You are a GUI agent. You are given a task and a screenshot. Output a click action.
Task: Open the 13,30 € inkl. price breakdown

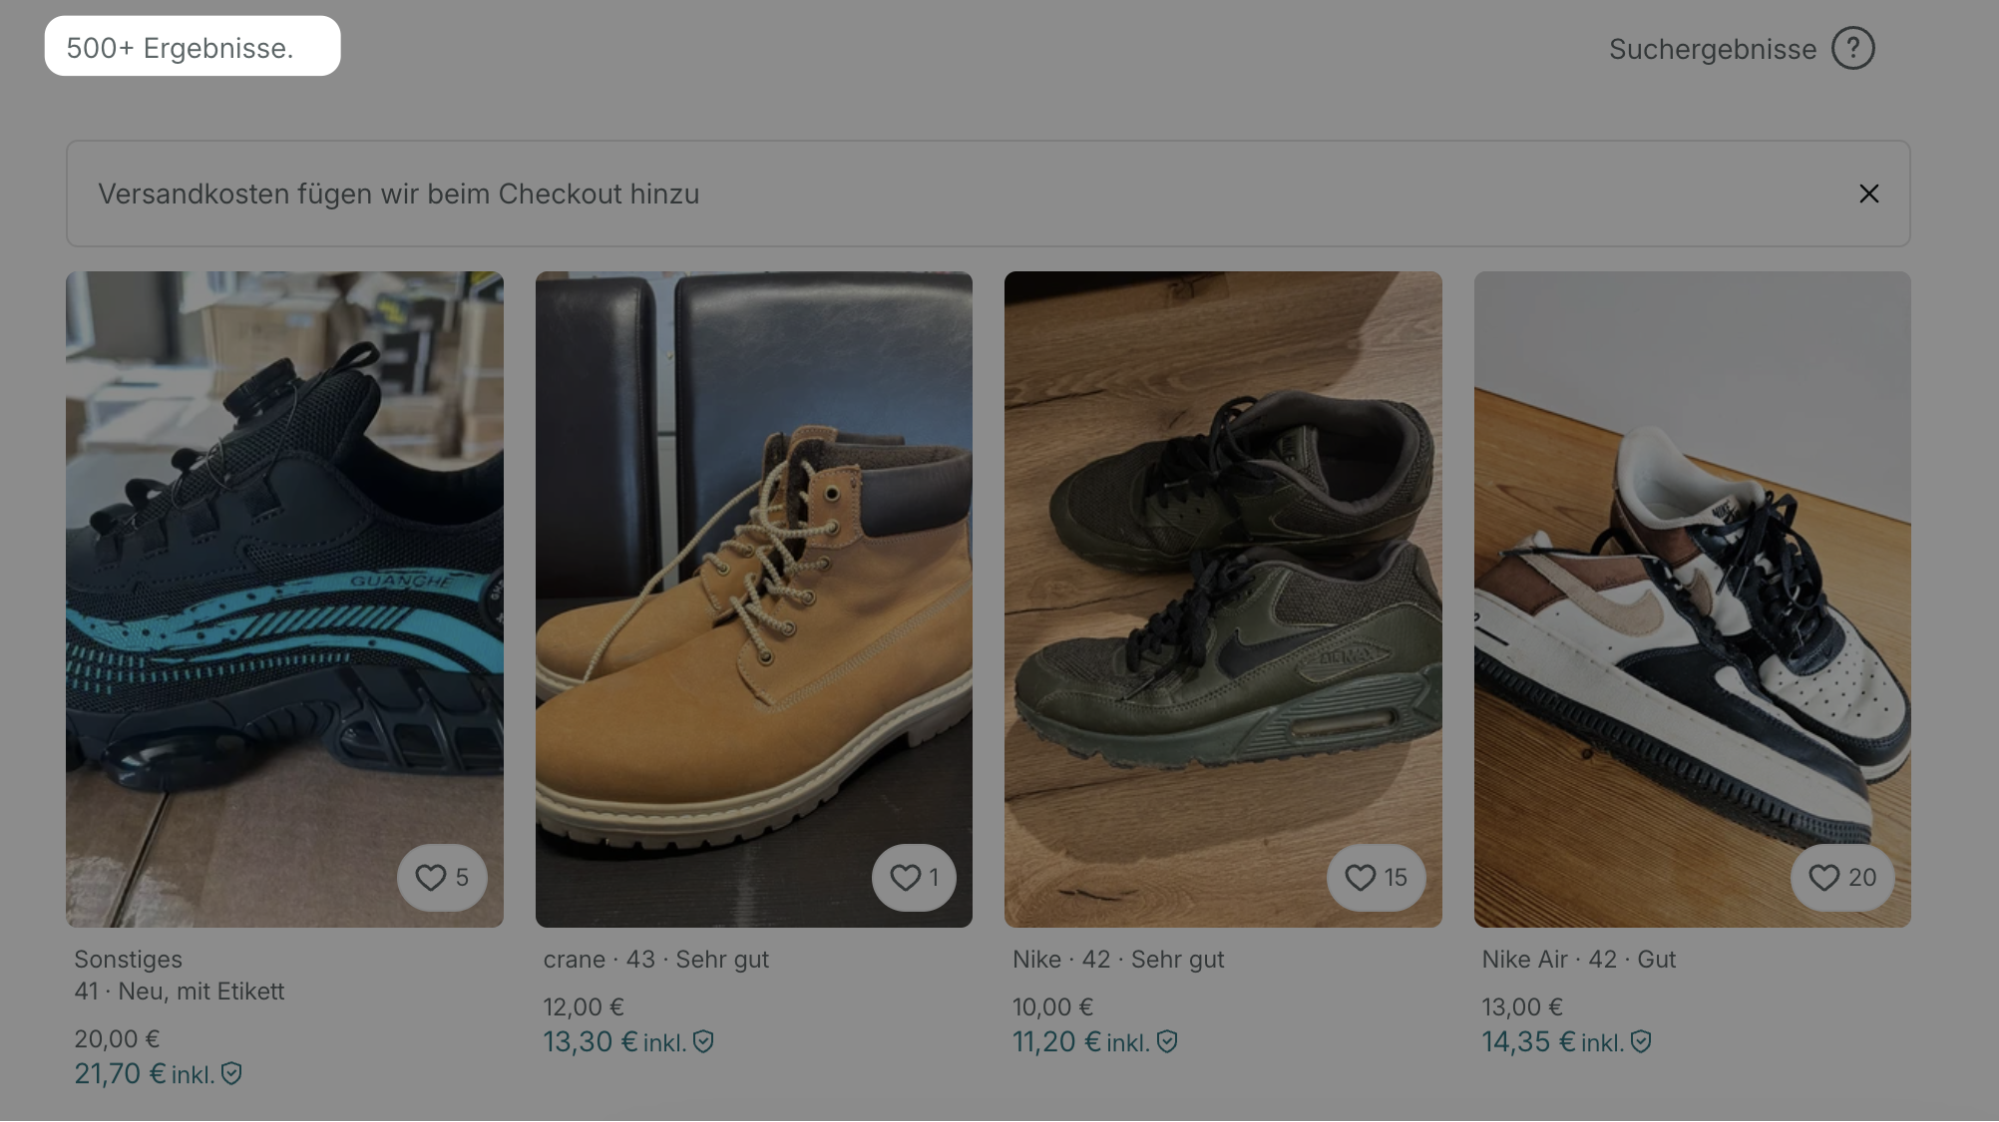point(613,1042)
